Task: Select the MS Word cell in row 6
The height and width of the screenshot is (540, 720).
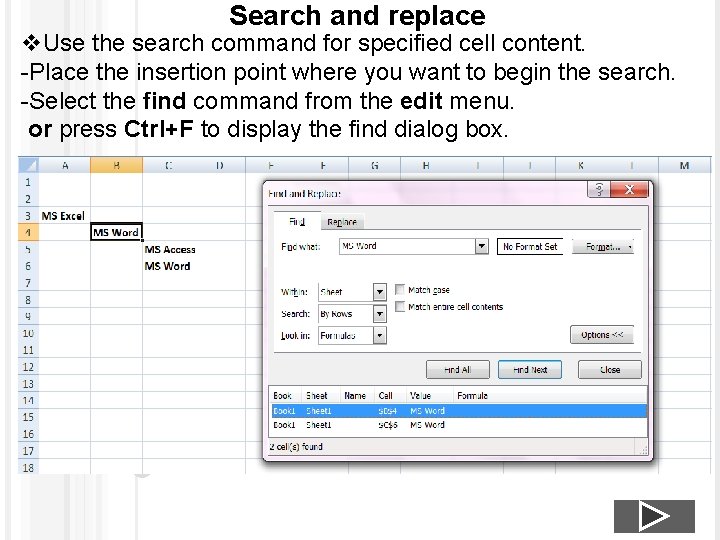Action: tap(168, 266)
